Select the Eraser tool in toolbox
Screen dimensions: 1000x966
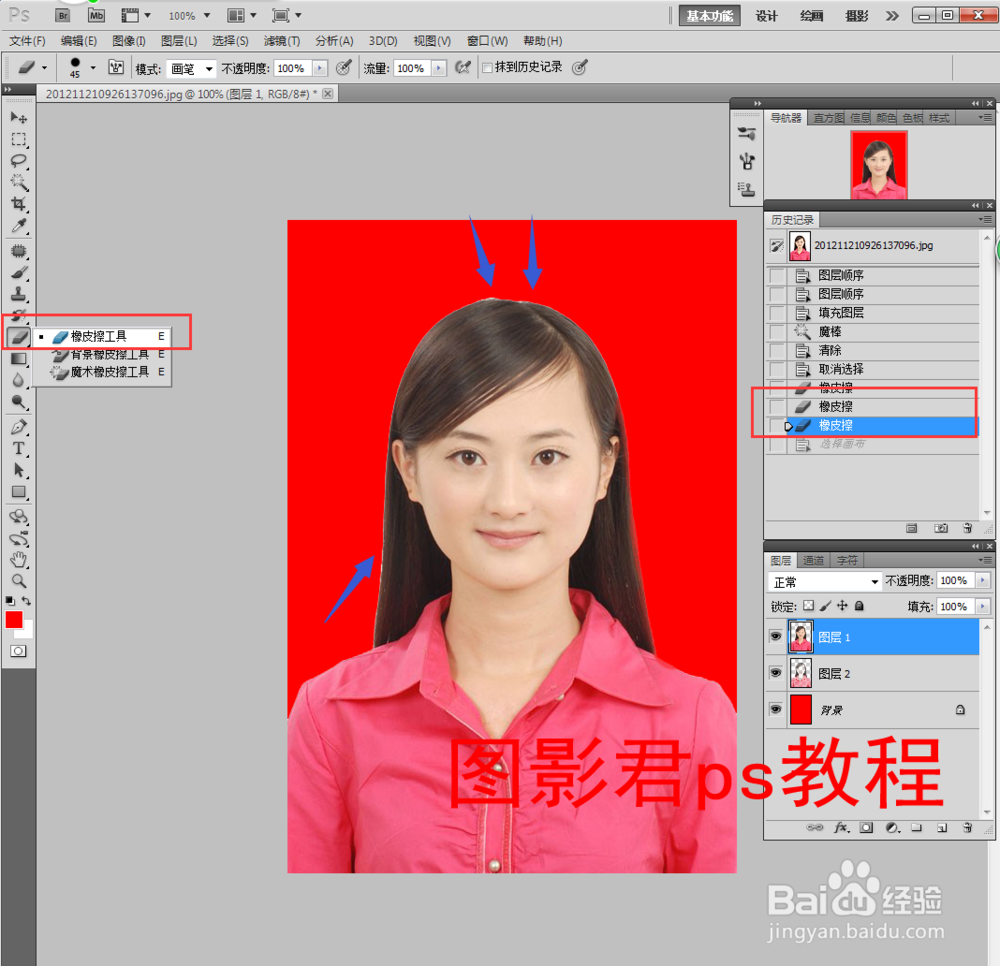point(18,337)
